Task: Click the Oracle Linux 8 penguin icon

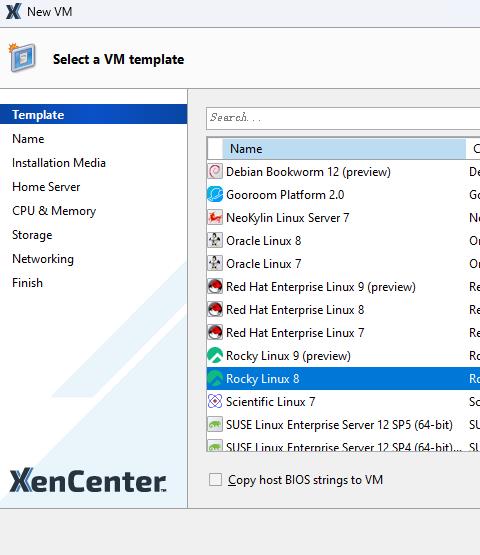Action: pos(215,240)
